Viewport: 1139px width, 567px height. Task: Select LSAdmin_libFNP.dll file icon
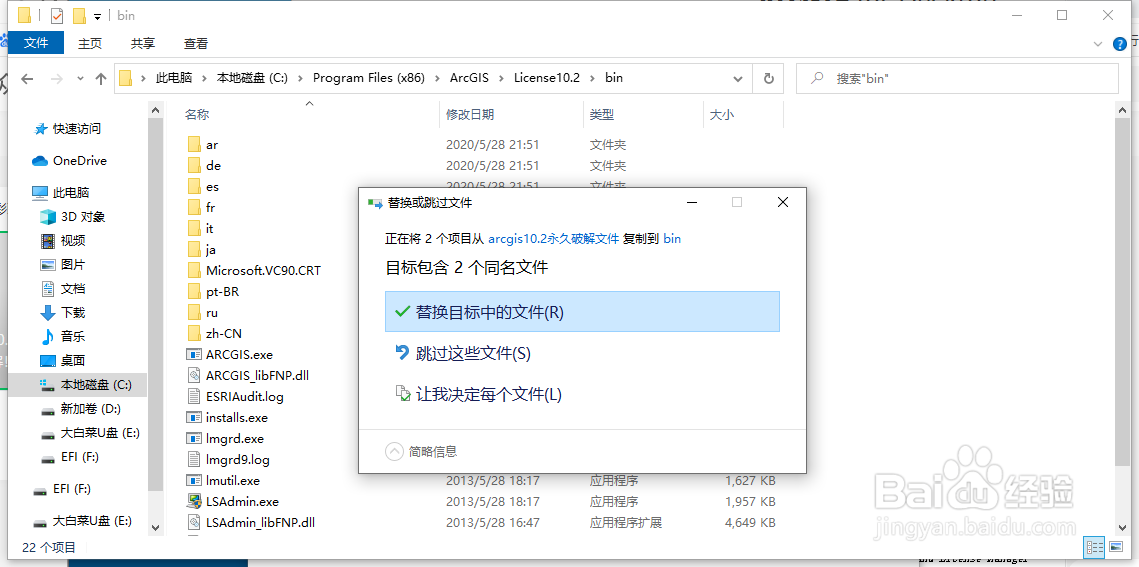tap(193, 523)
